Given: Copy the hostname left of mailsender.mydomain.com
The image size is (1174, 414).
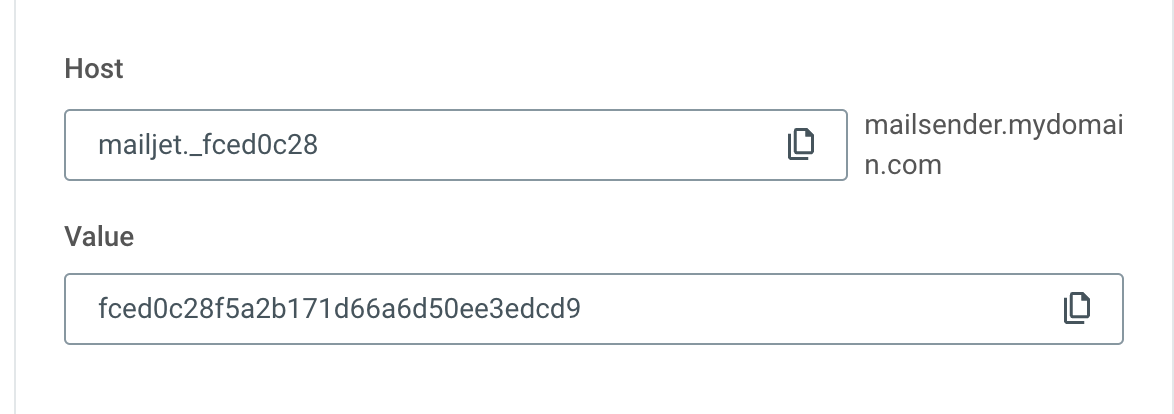Looking at the screenshot, I should (800, 144).
